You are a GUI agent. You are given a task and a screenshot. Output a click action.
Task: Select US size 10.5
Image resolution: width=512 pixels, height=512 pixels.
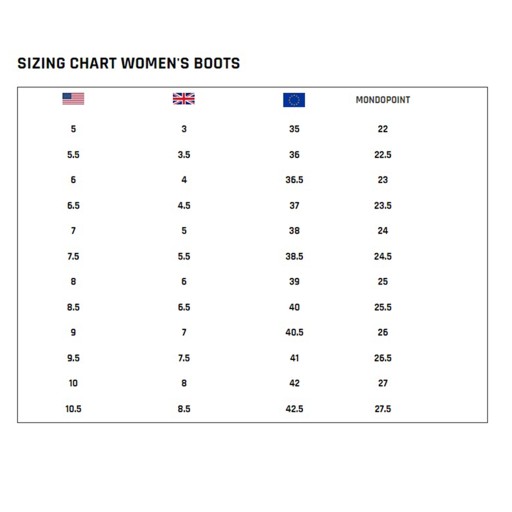tap(73, 409)
